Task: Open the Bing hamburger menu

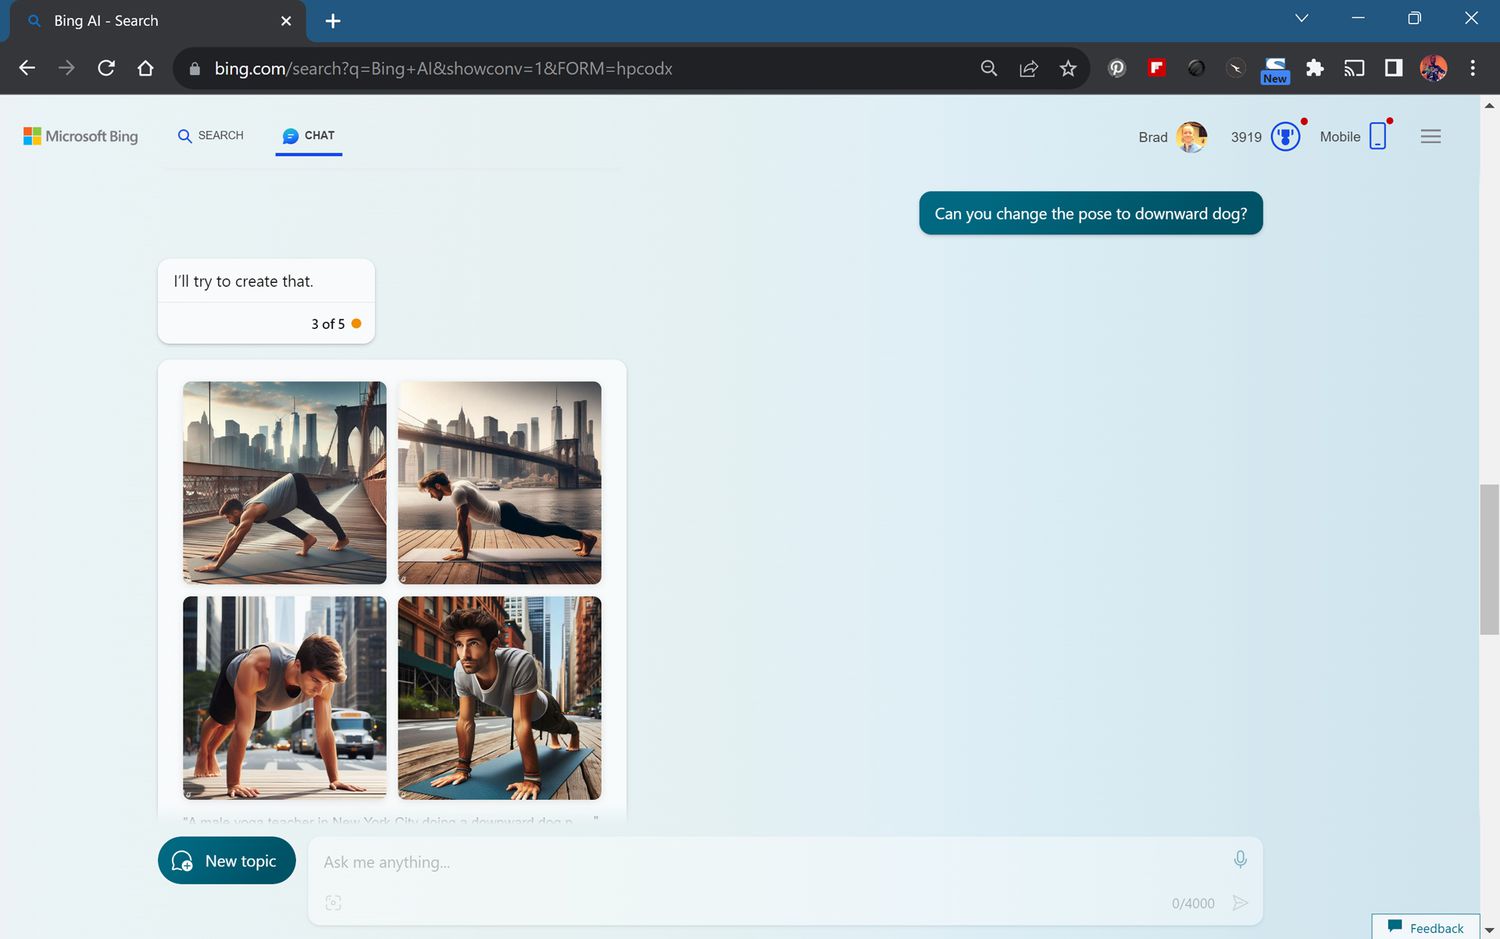Action: (x=1430, y=137)
